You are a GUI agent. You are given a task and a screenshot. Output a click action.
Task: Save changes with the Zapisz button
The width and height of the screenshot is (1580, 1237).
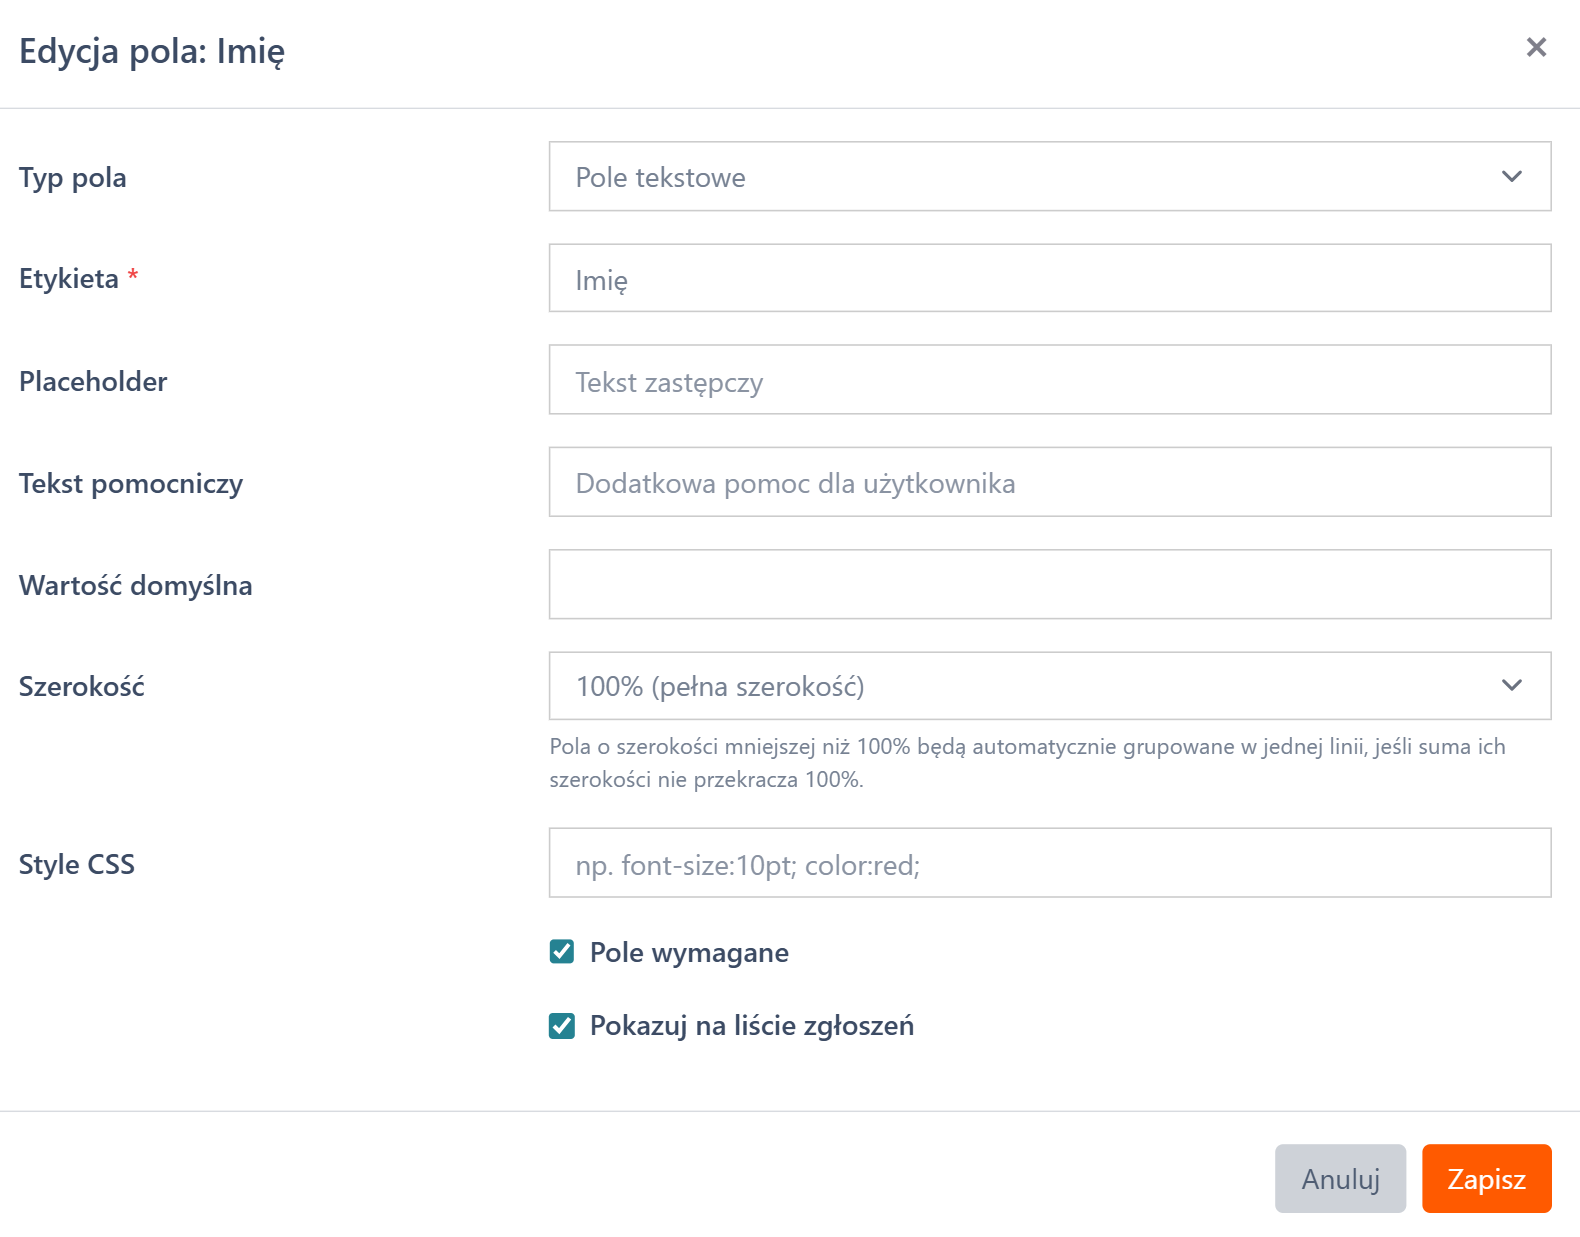[1486, 1179]
